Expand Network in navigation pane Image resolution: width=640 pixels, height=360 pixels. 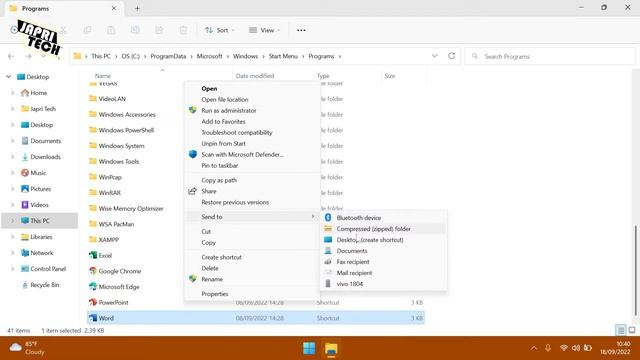click(x=12, y=253)
